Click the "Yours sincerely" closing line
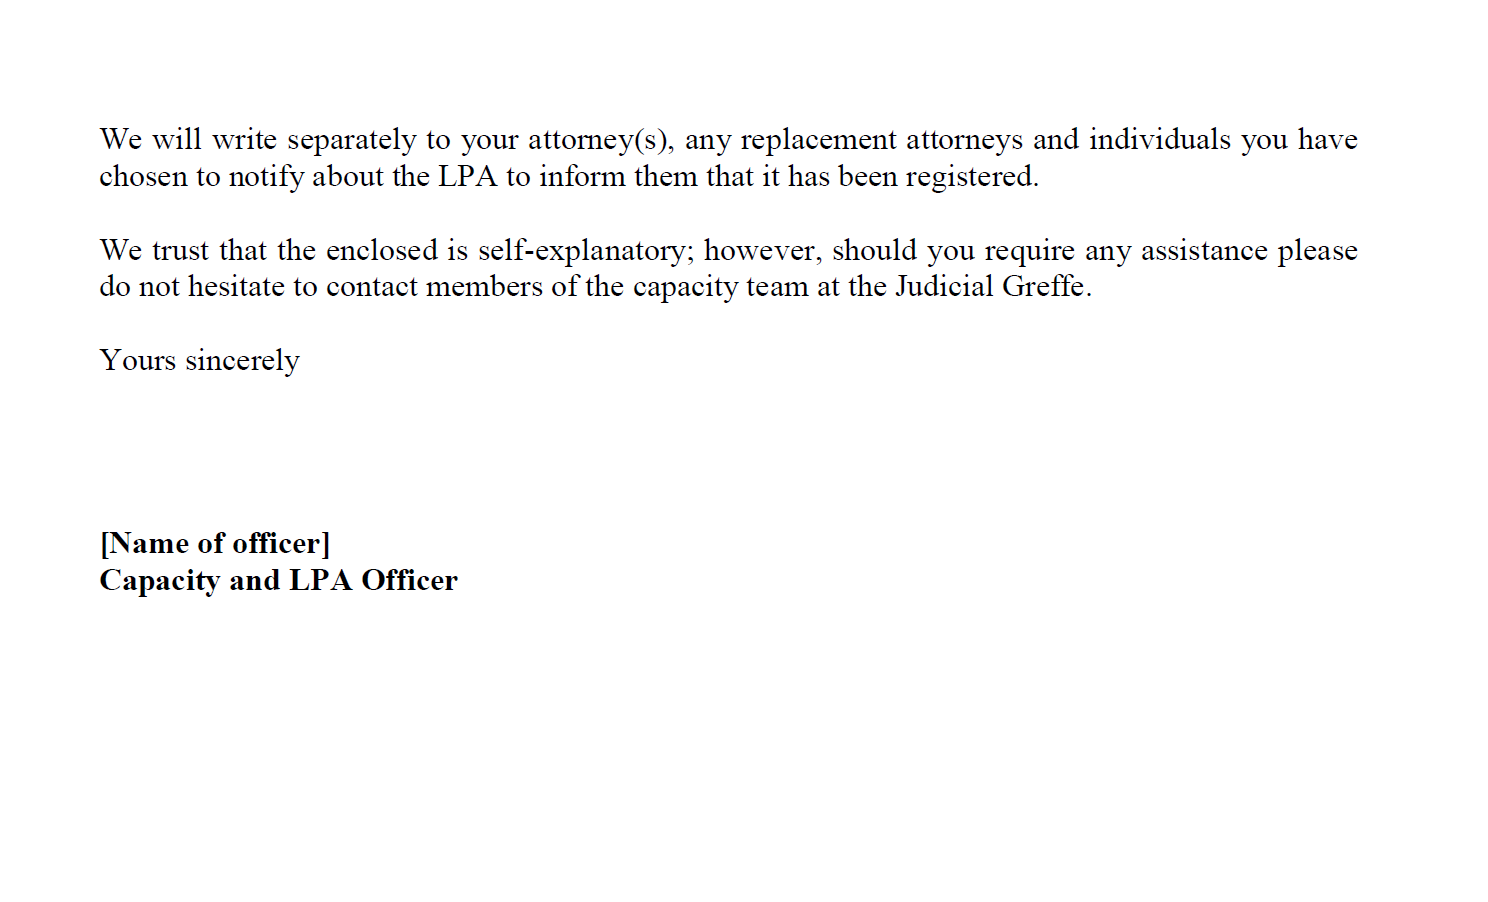This screenshot has width=1488, height=902. click(x=199, y=361)
